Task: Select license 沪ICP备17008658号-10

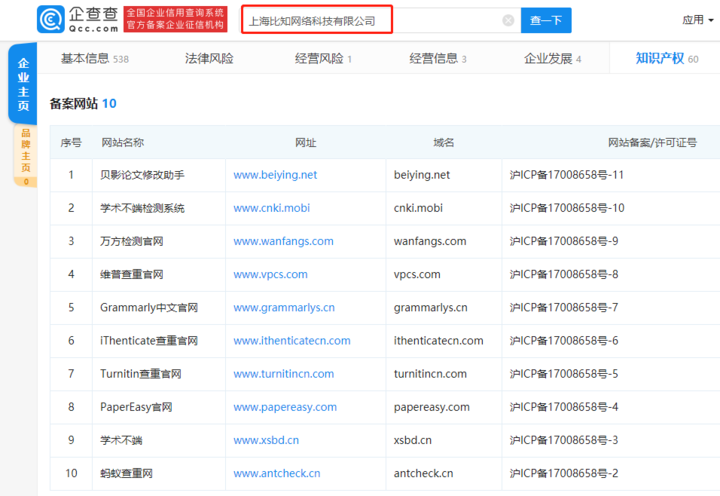Action: (x=567, y=208)
